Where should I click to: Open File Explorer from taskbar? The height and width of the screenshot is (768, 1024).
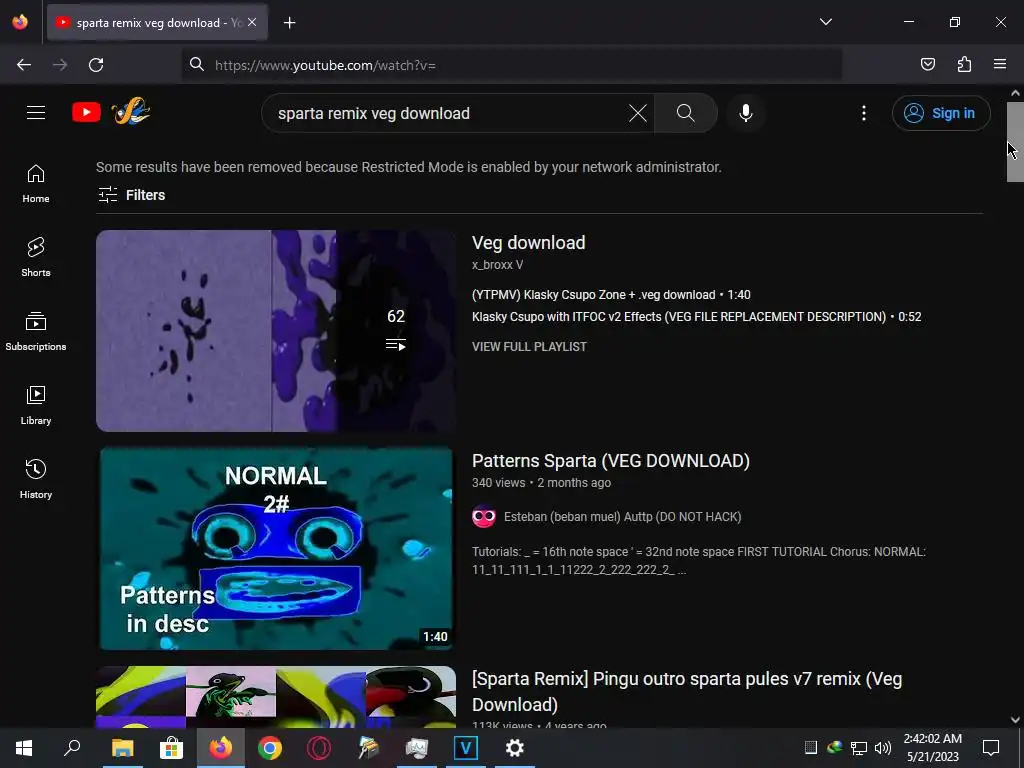[x=122, y=748]
